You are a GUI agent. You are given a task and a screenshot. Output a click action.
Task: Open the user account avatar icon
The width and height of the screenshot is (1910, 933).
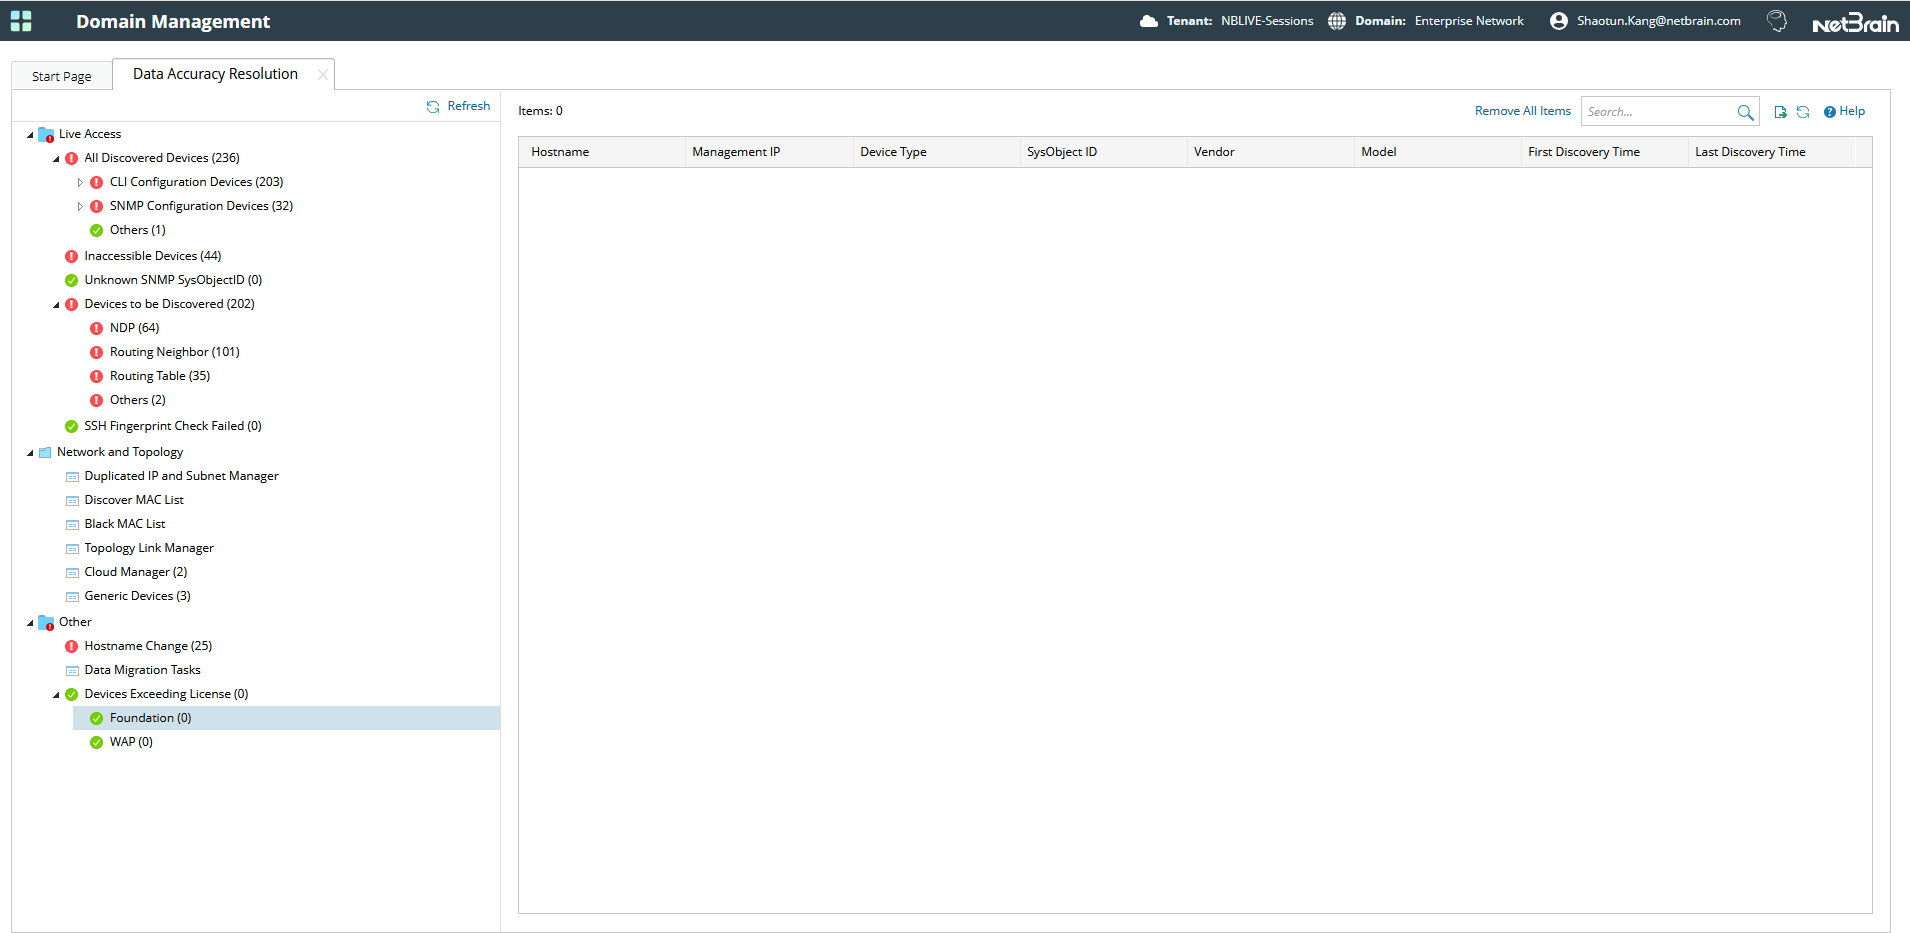tap(1559, 21)
